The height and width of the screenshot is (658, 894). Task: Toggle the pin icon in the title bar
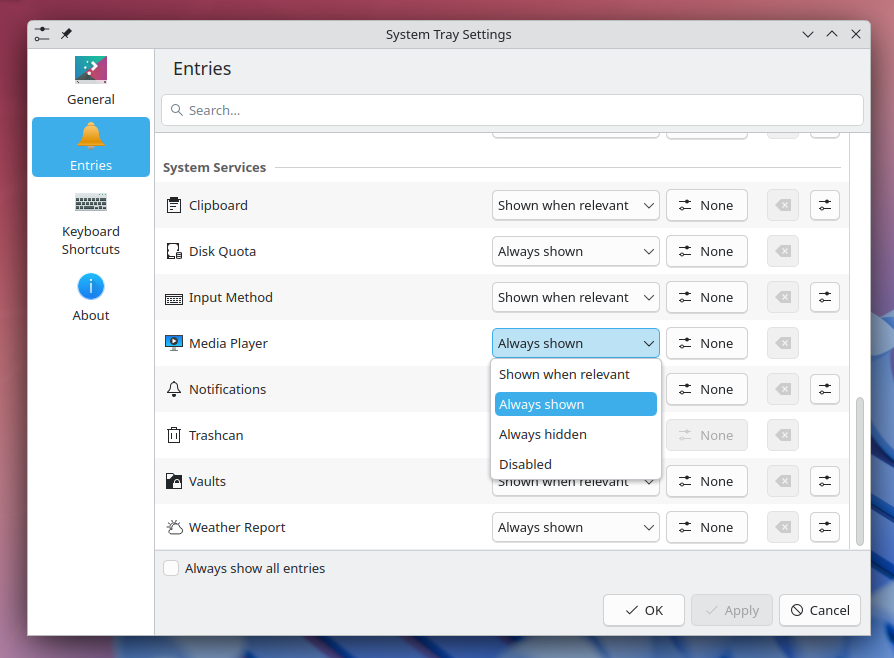[x=66, y=34]
